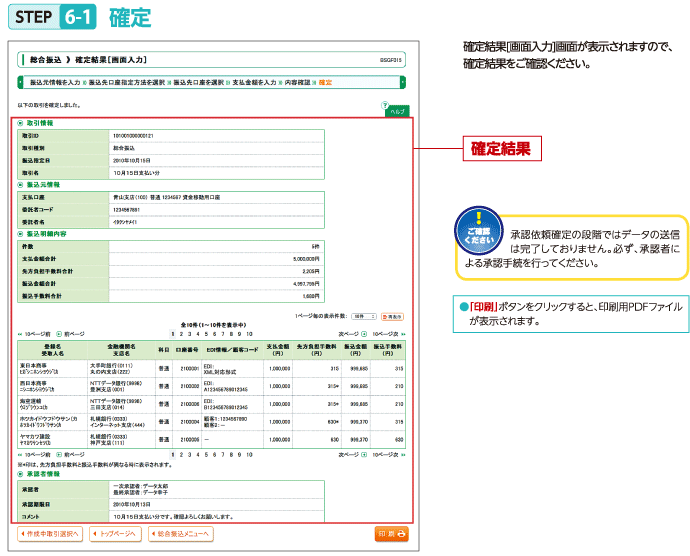Click the 再表示 refresh button
This screenshot has height=556, width=690.
[x=392, y=317]
